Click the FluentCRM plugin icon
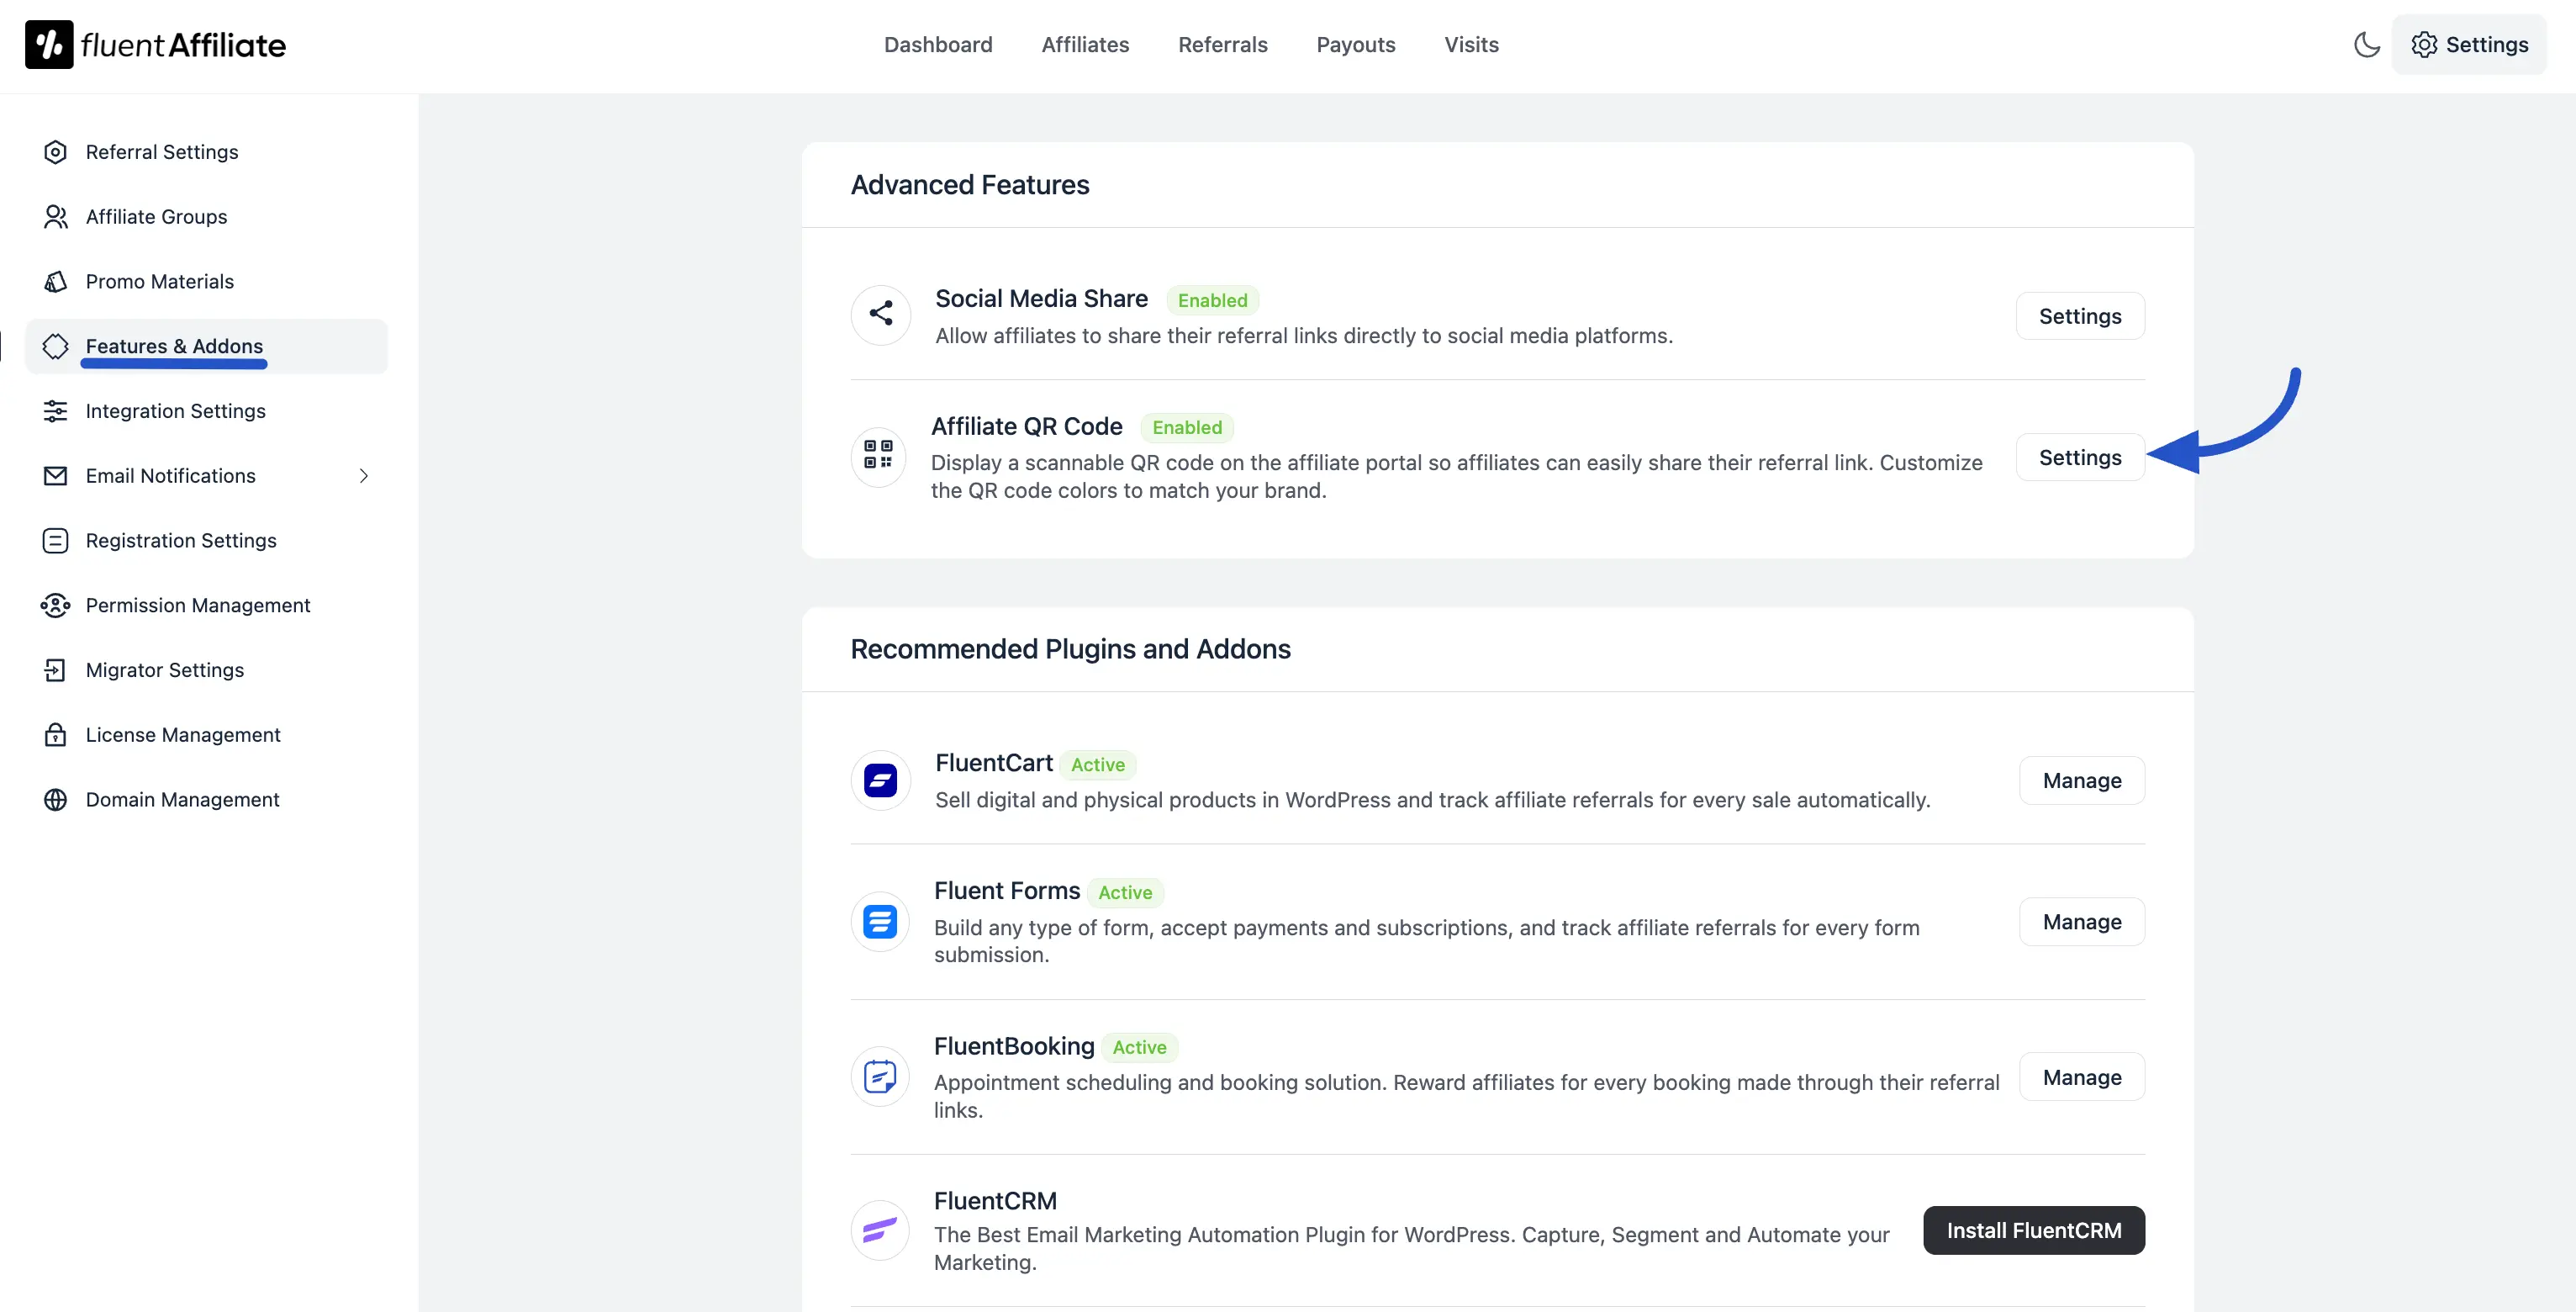Image resolution: width=2576 pixels, height=1312 pixels. (880, 1230)
